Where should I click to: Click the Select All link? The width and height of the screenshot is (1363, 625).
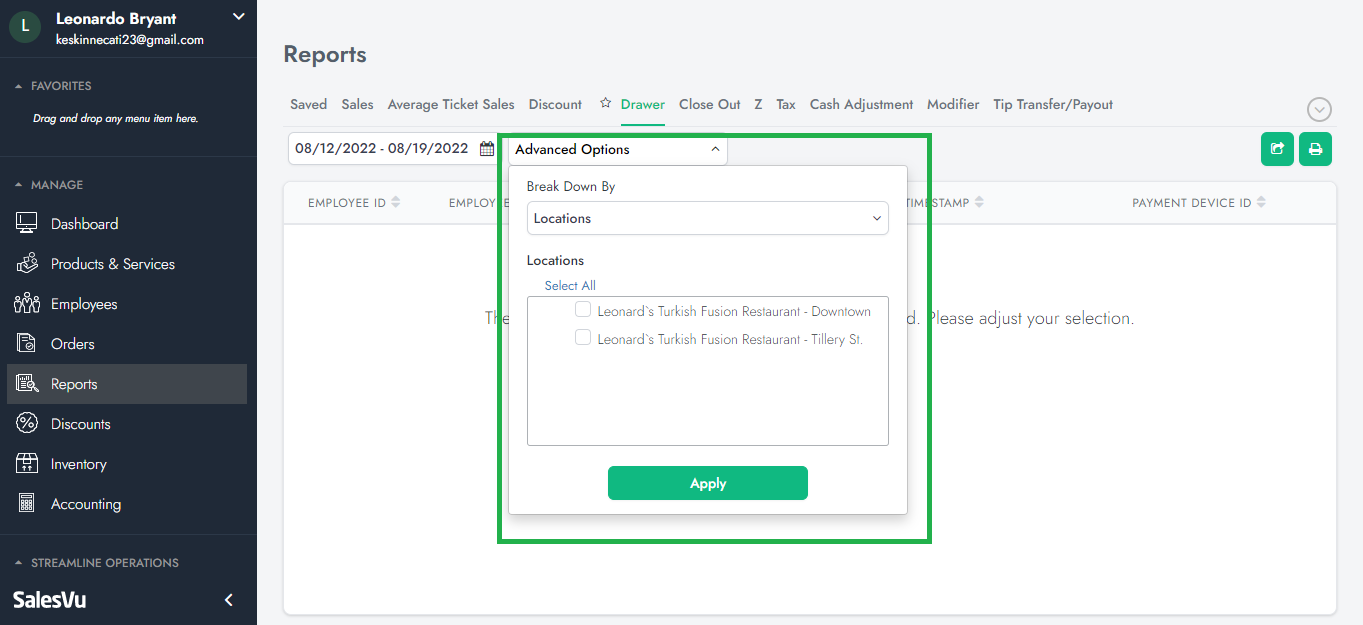[x=570, y=286]
